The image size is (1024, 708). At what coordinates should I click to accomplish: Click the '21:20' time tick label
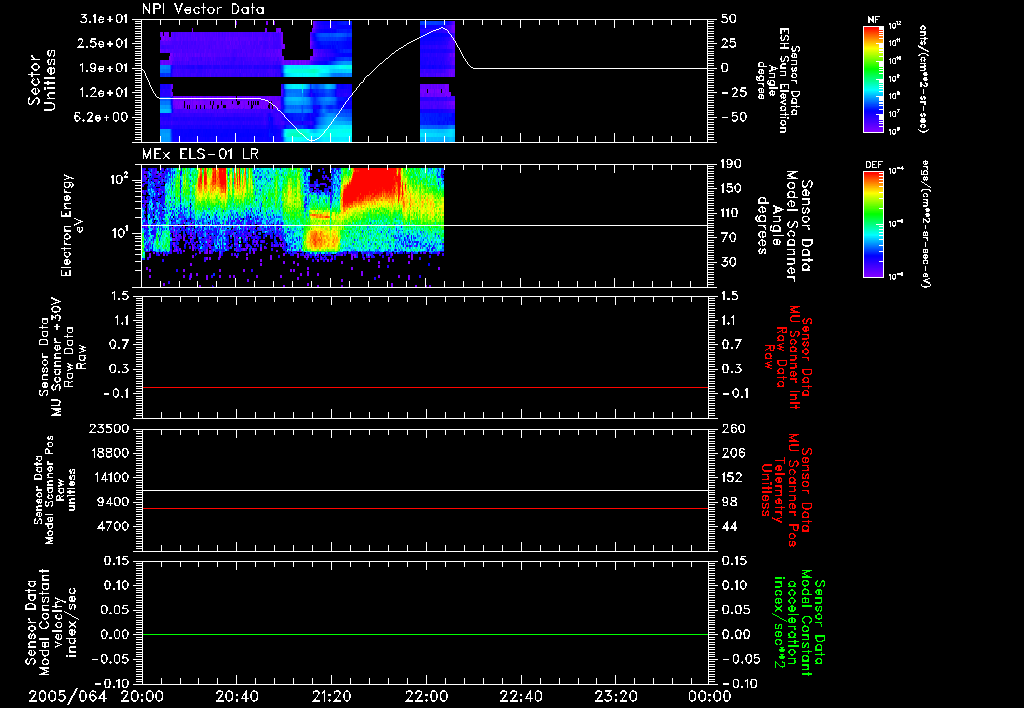[x=332, y=697]
